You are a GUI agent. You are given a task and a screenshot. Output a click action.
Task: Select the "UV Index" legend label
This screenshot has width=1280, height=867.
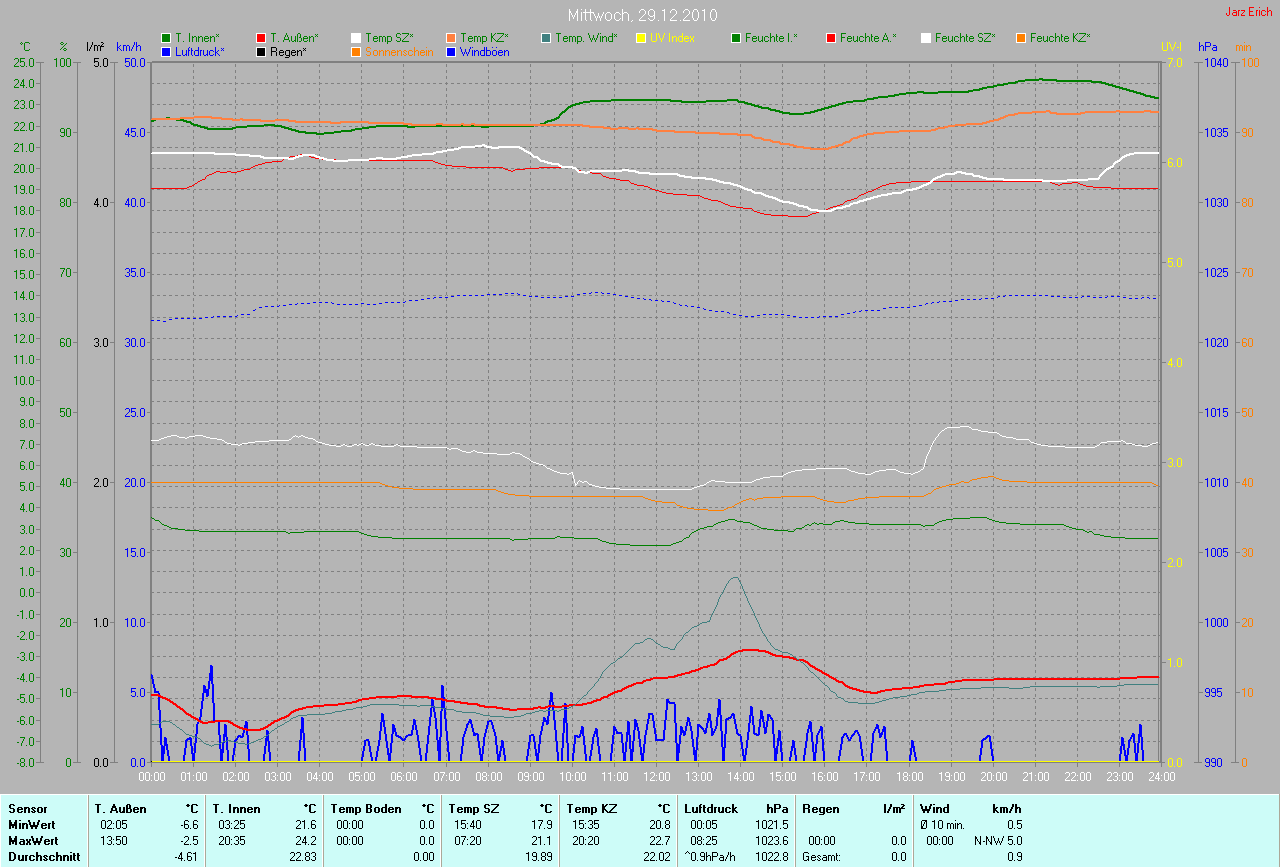(x=672, y=38)
